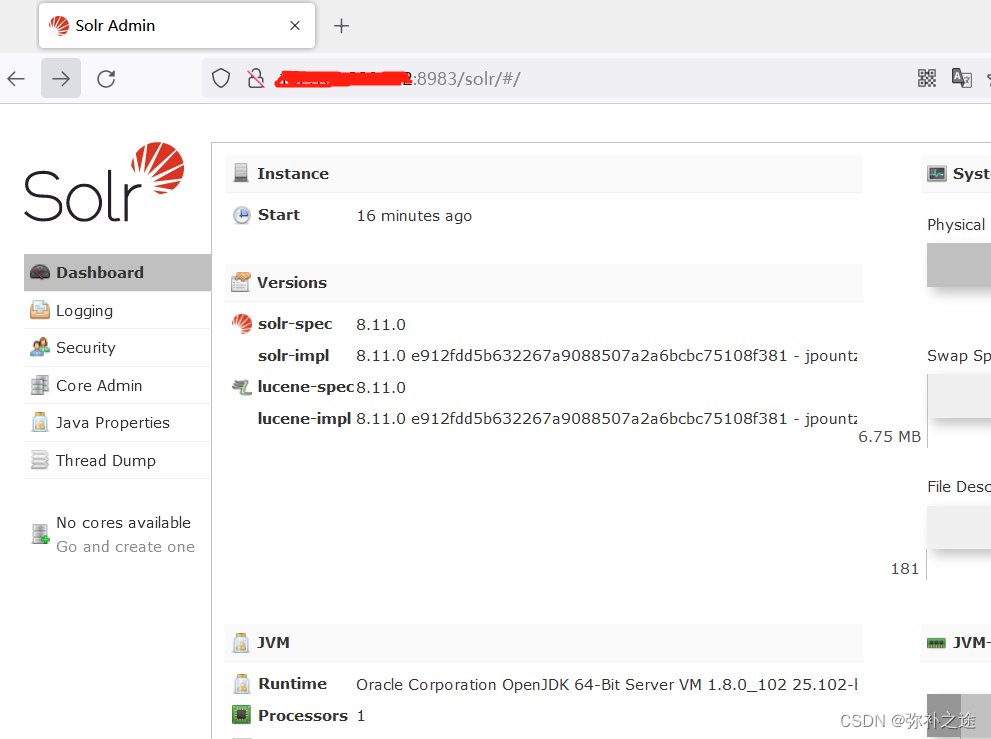Click the Versions section heading
Screen dimensions: 991x739
291,282
